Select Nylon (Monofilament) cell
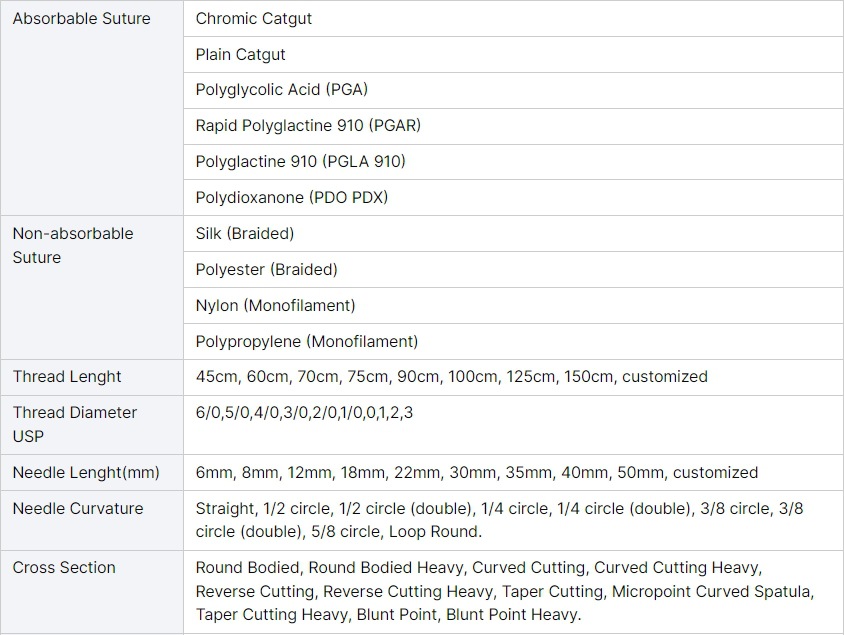 pos(514,306)
